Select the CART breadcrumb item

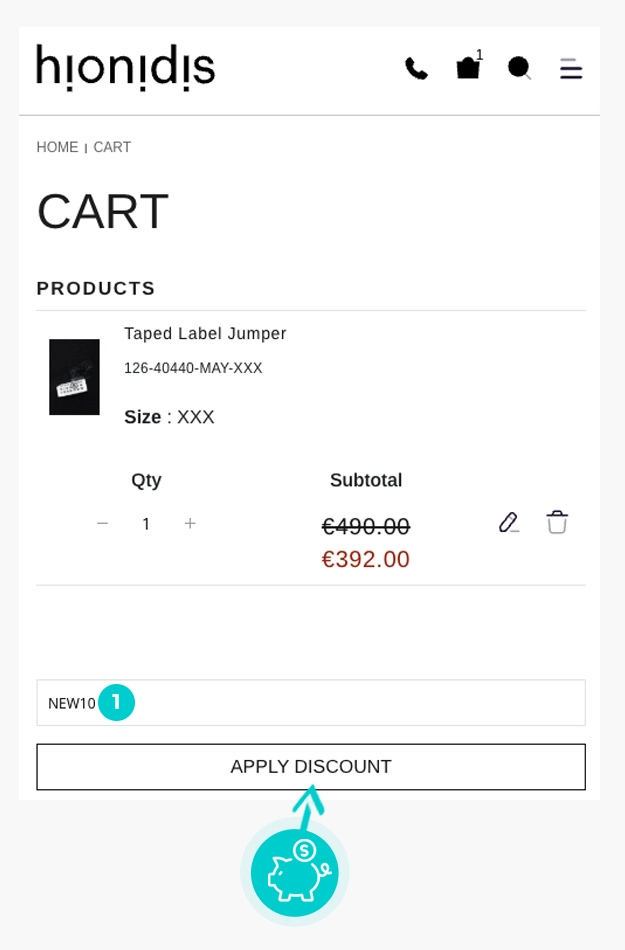tap(112, 148)
